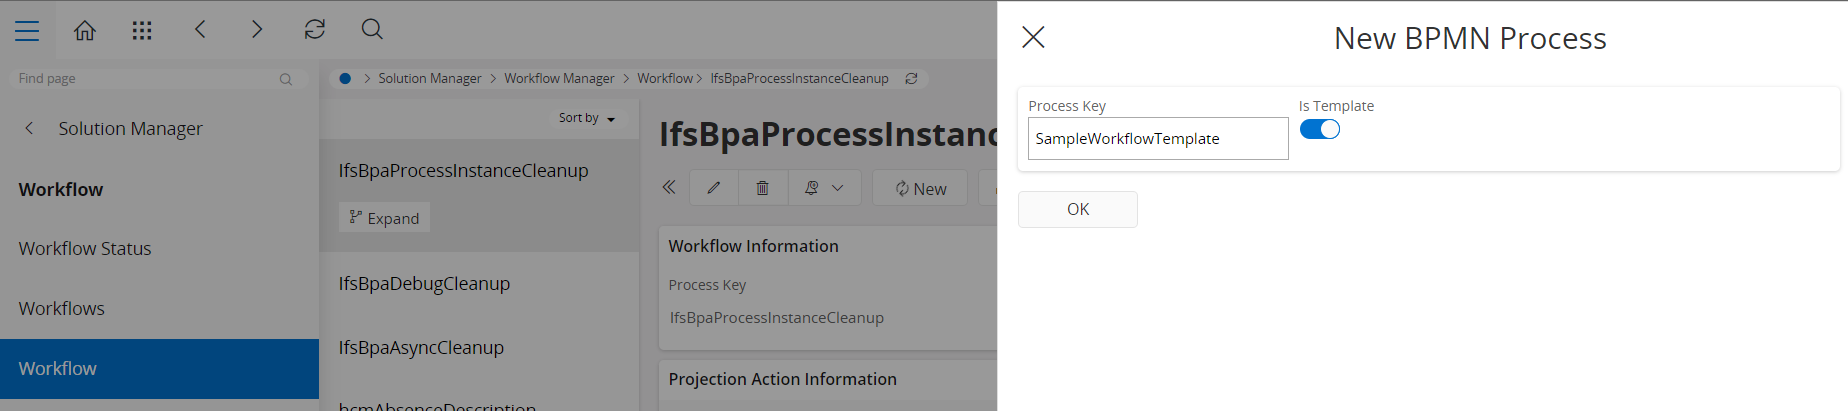Open the search magnifier in the top bar
Viewport: 1848px width, 411px height.
click(372, 30)
